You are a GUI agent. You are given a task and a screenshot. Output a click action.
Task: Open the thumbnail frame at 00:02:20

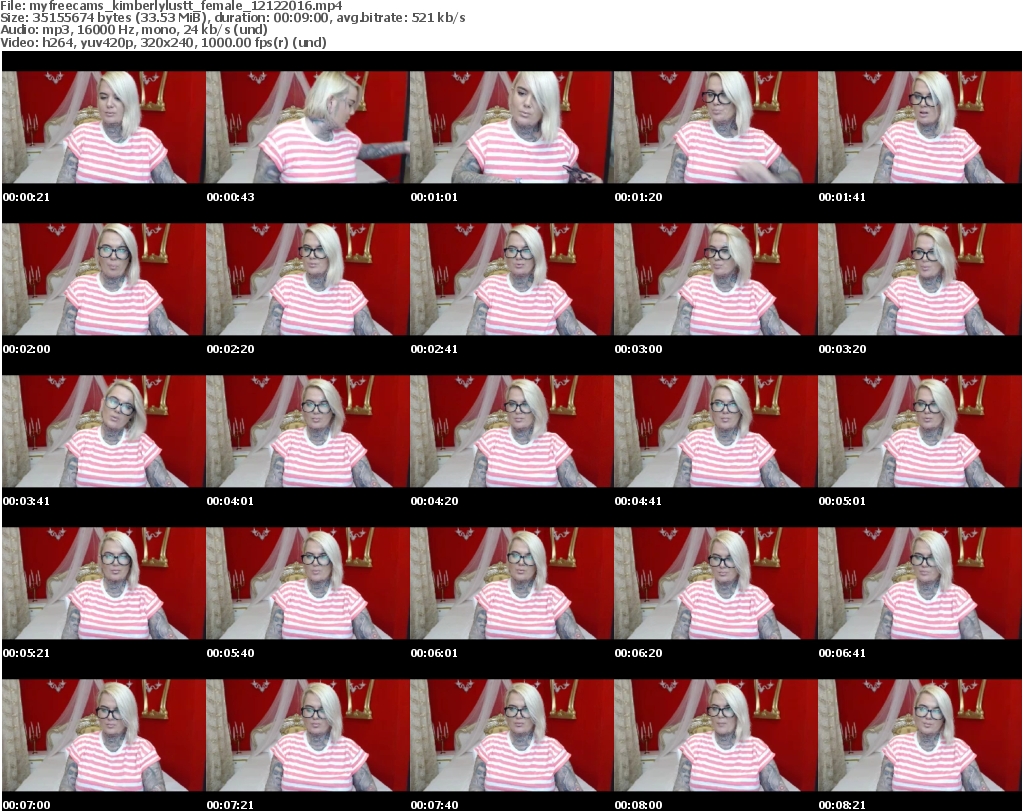pyautogui.click(x=308, y=279)
